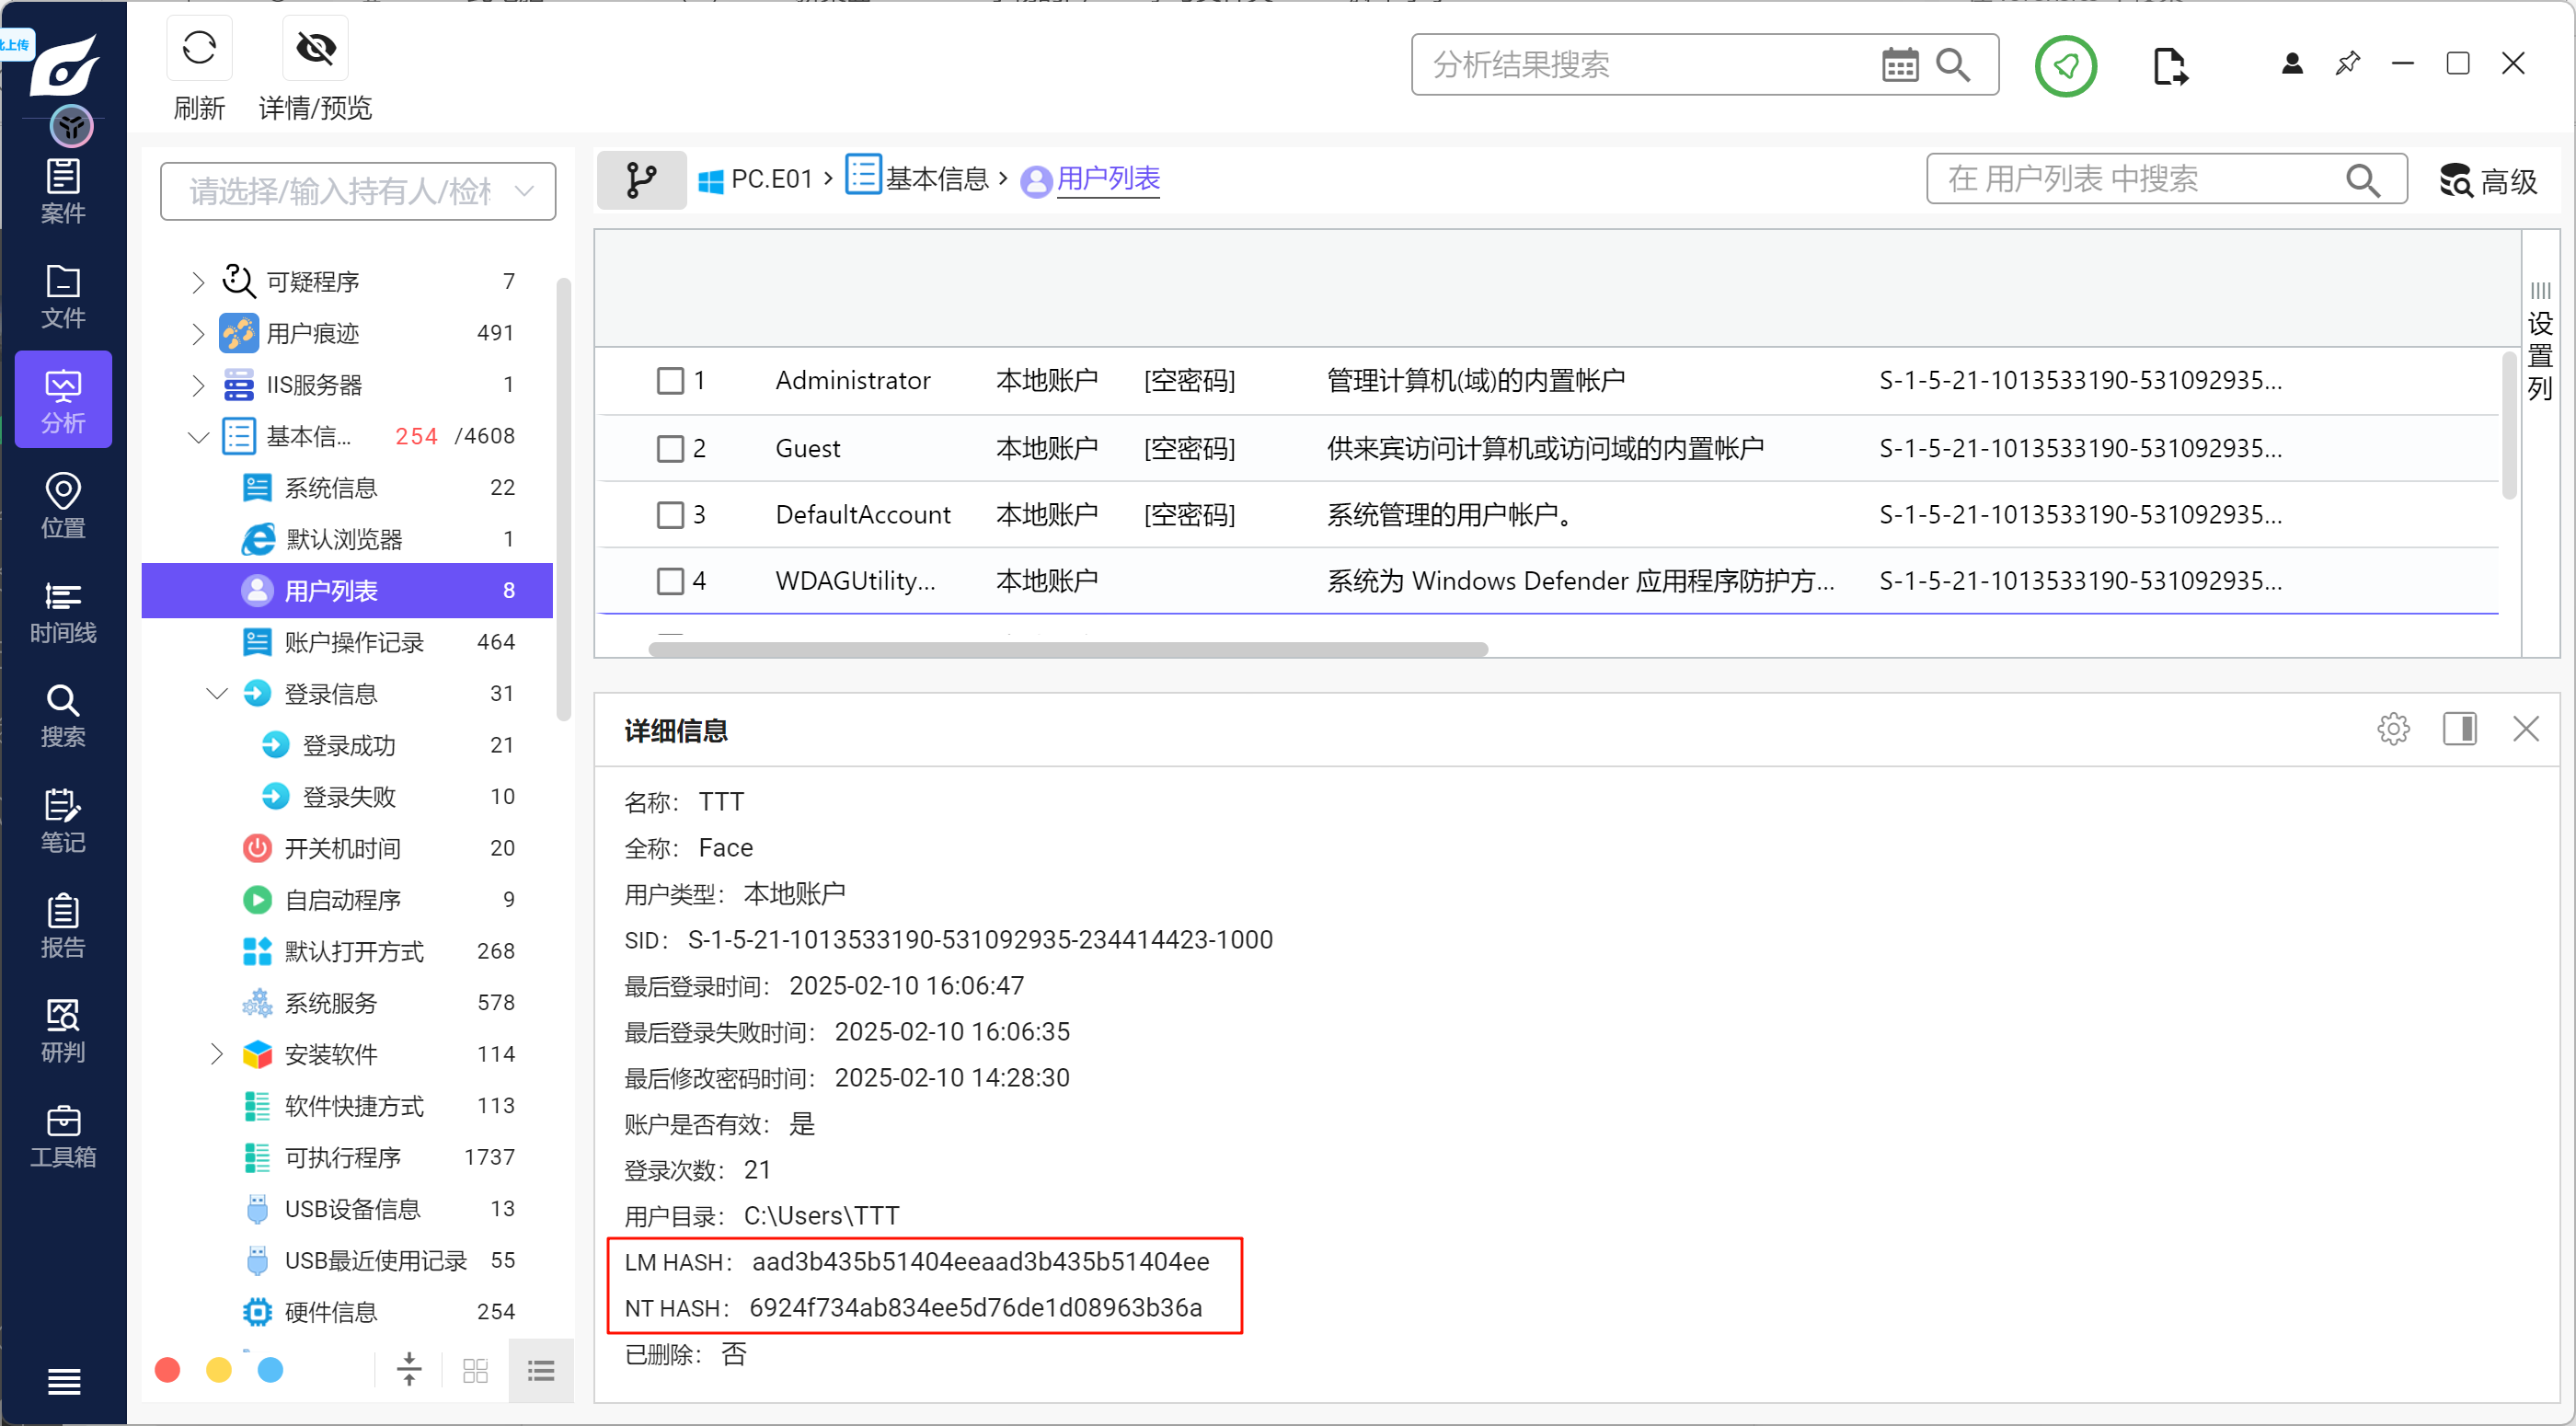Open detail panel settings gear

[x=2393, y=729]
